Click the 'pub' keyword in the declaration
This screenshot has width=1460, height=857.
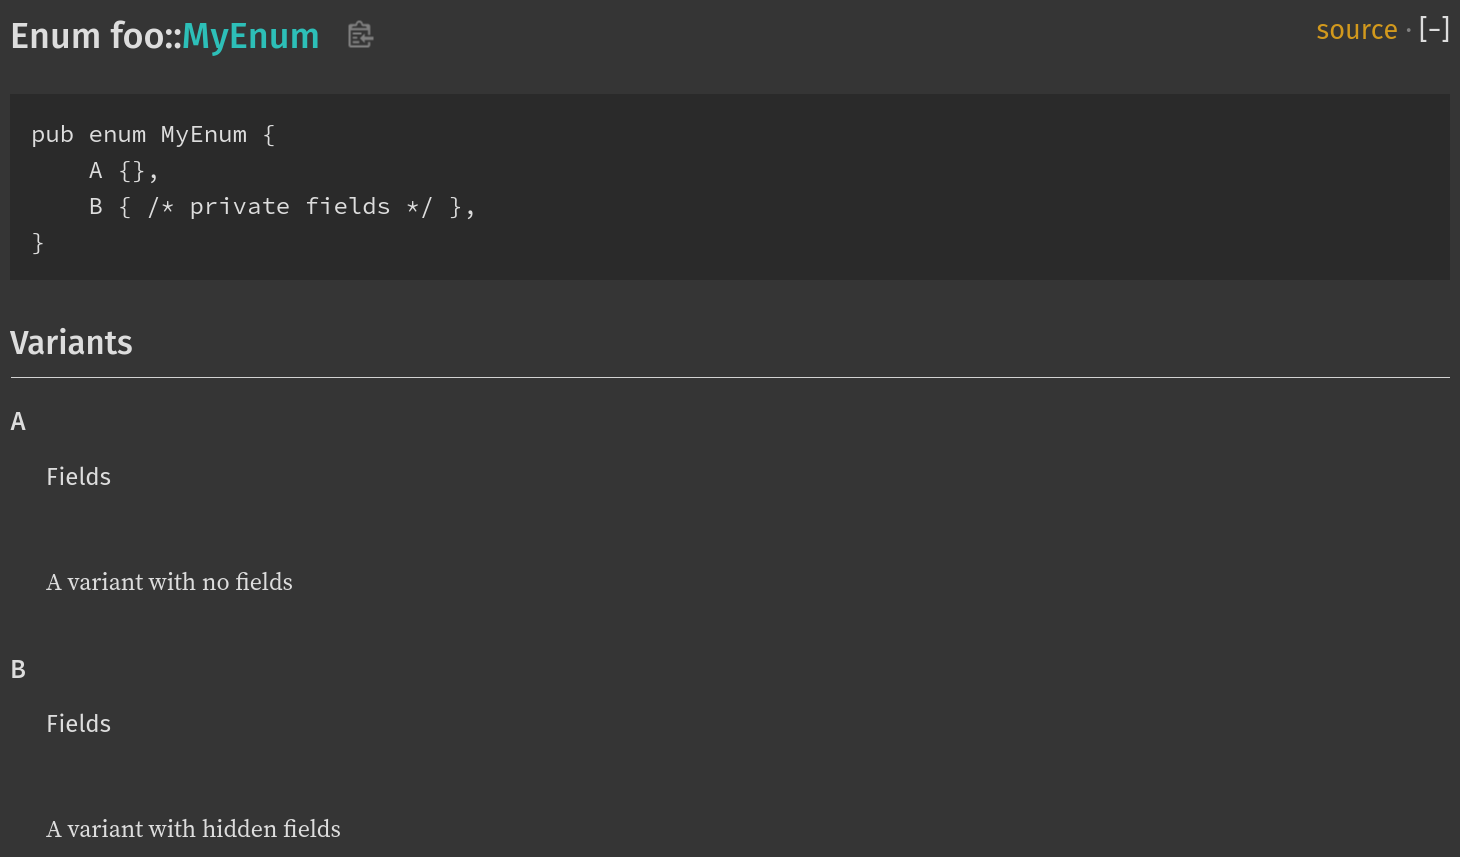click(x=52, y=135)
